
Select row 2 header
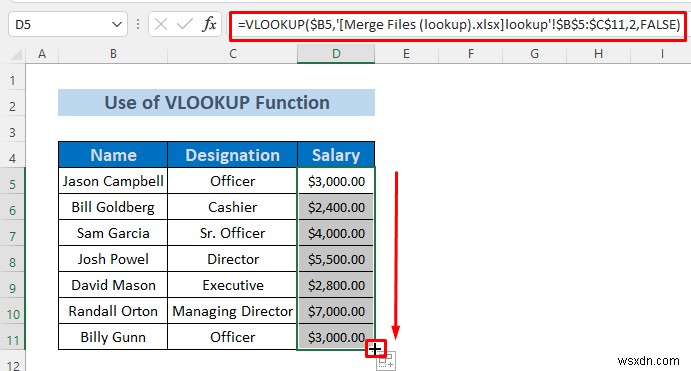(x=12, y=103)
